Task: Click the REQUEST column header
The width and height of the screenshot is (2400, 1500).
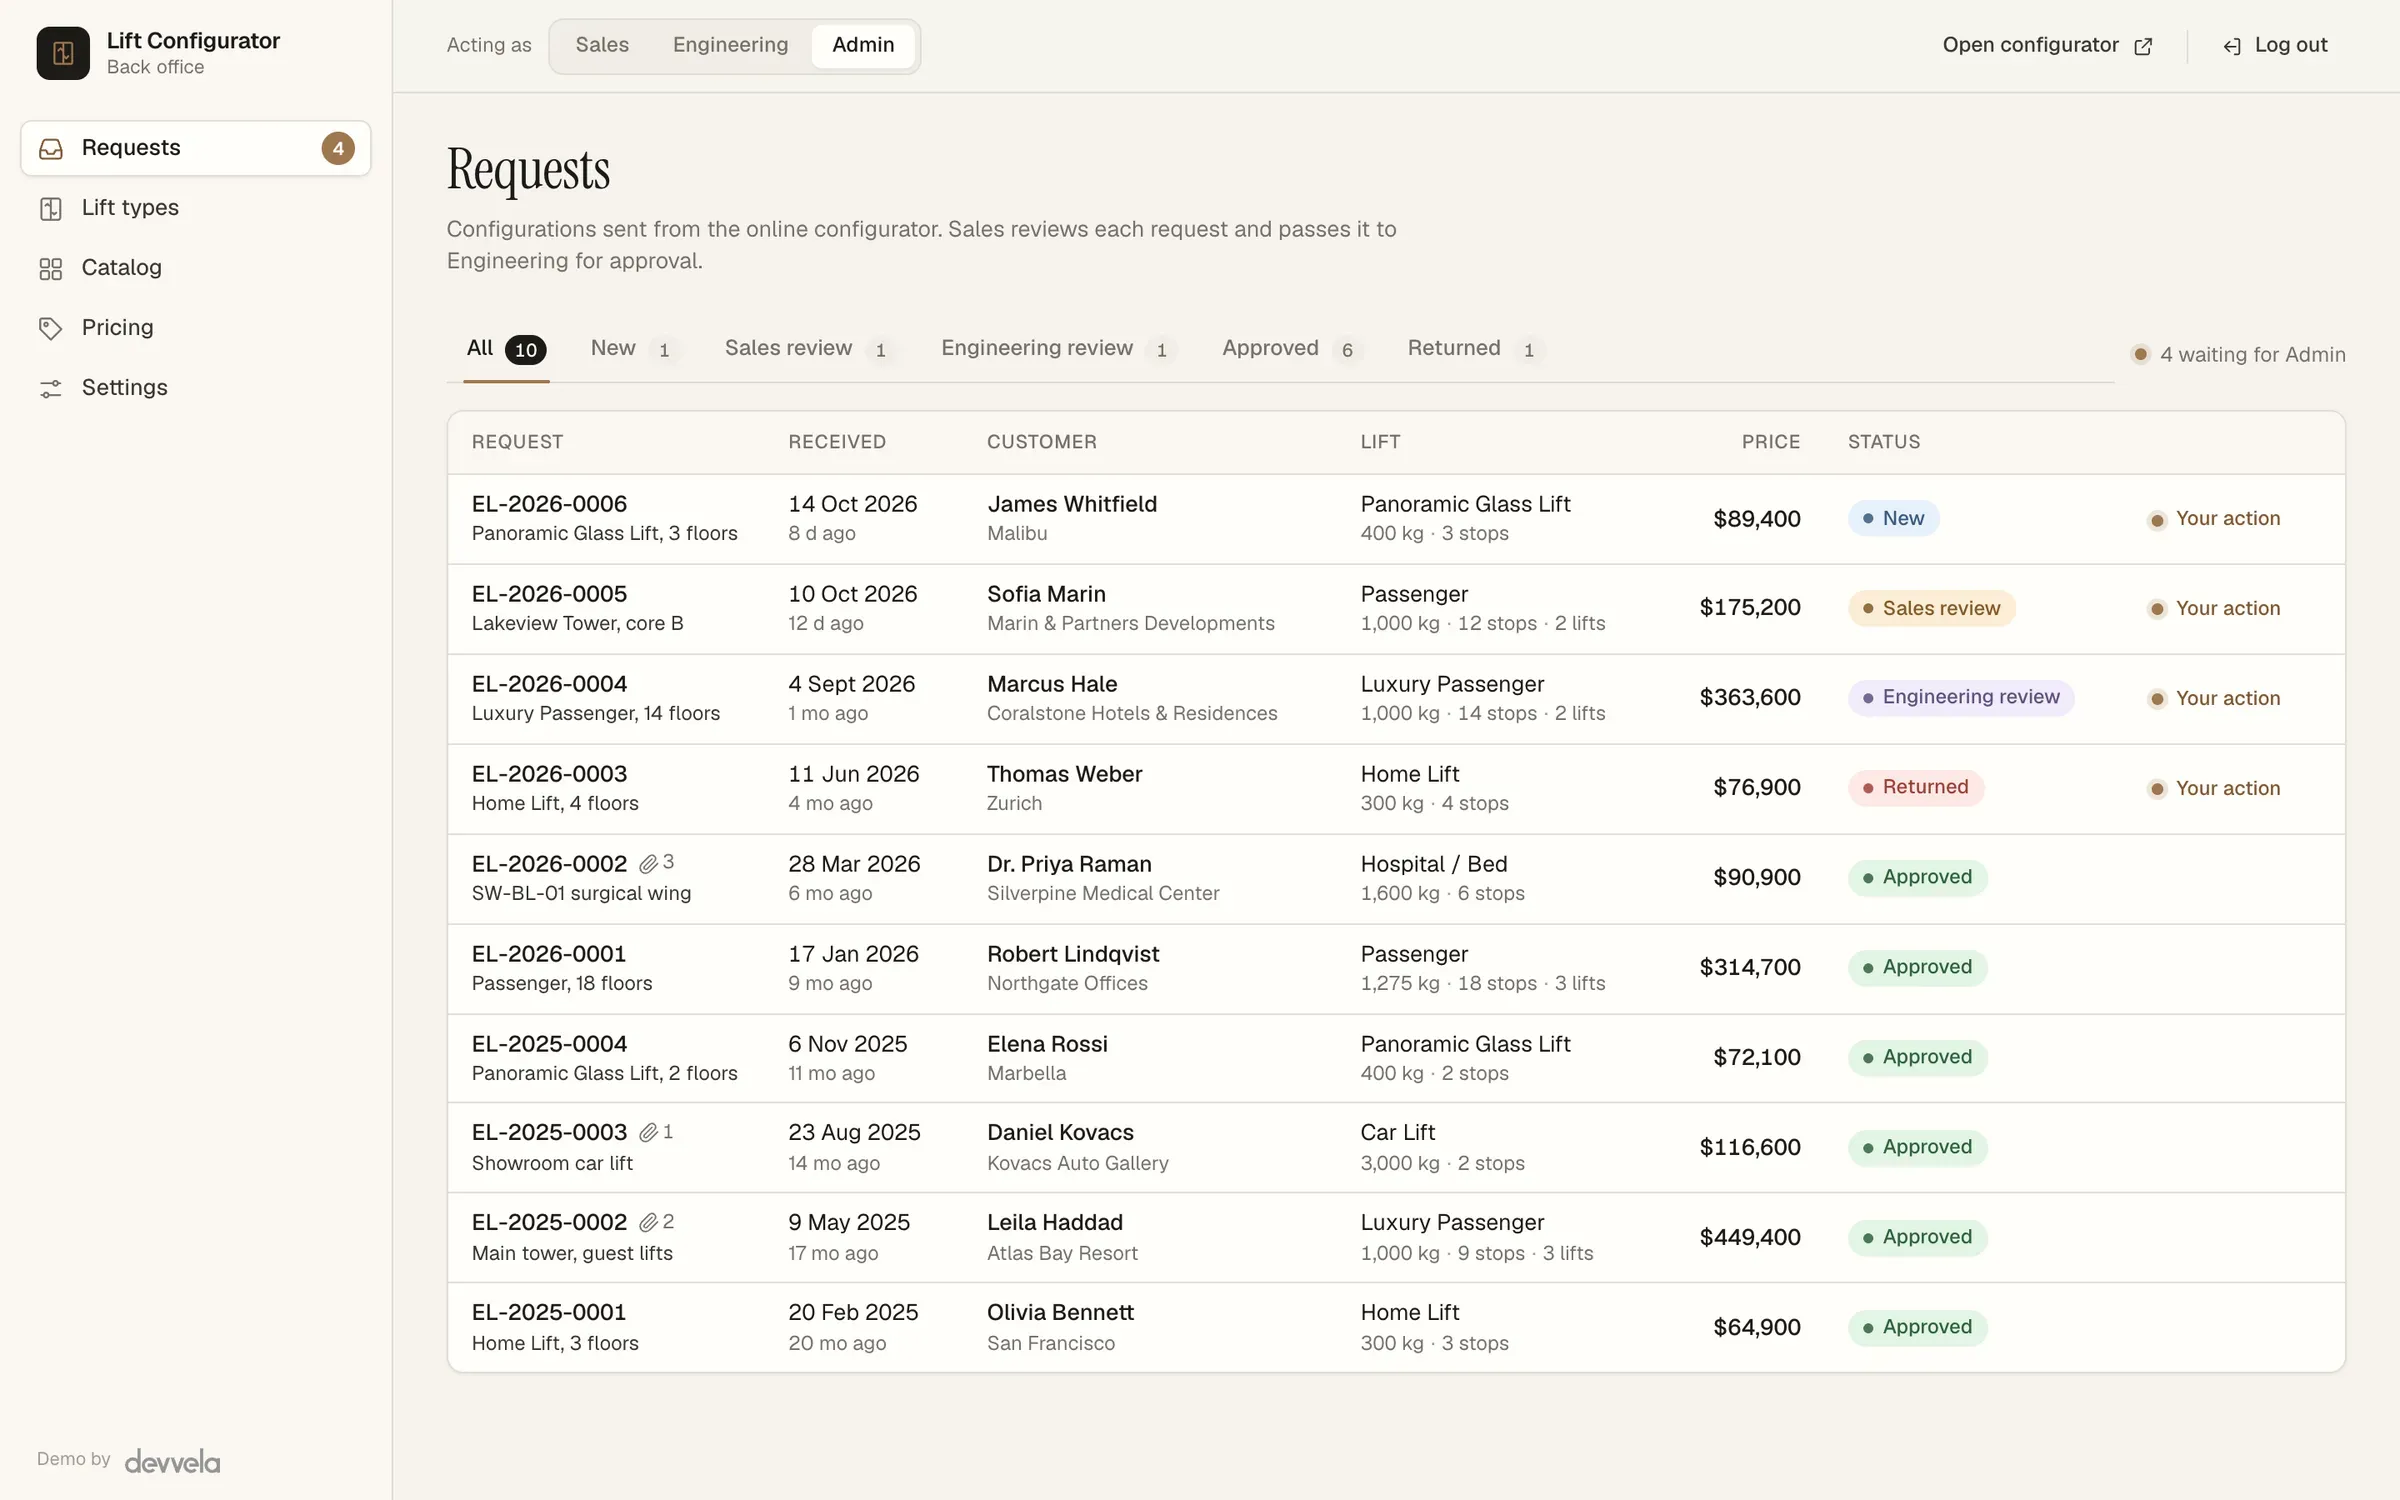Action: 517,442
